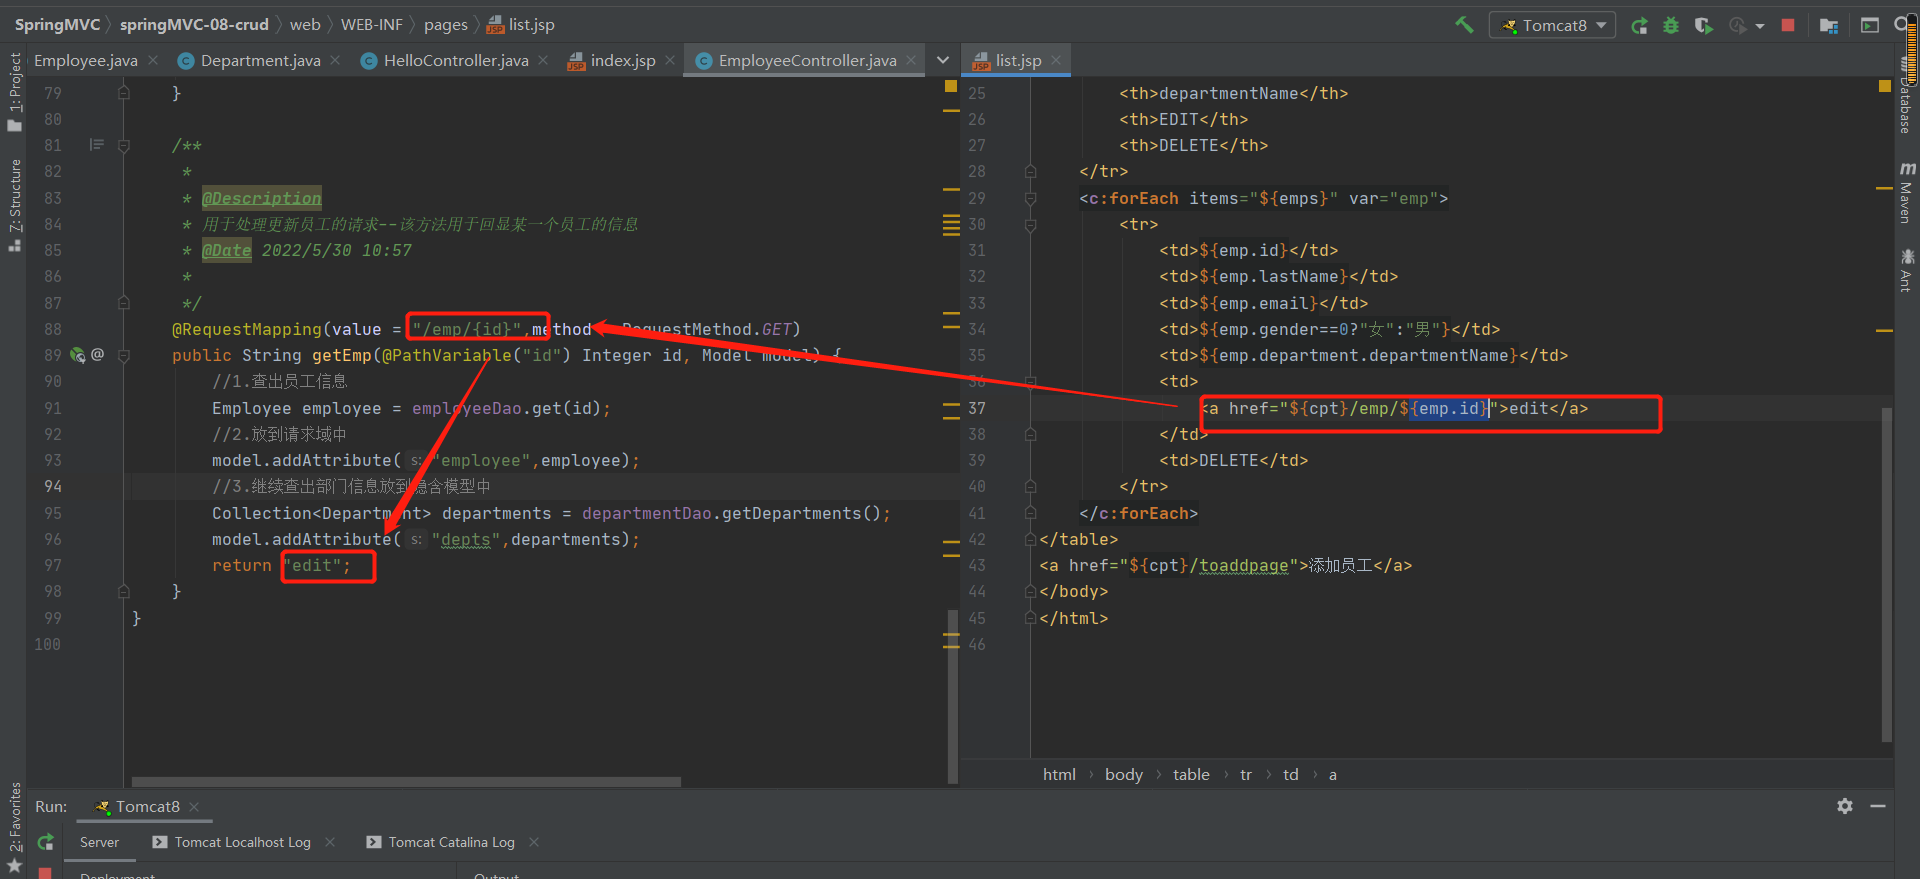The image size is (1920, 879).
Task: Click fold marker at line 42 closing table
Action: [x=1030, y=539]
